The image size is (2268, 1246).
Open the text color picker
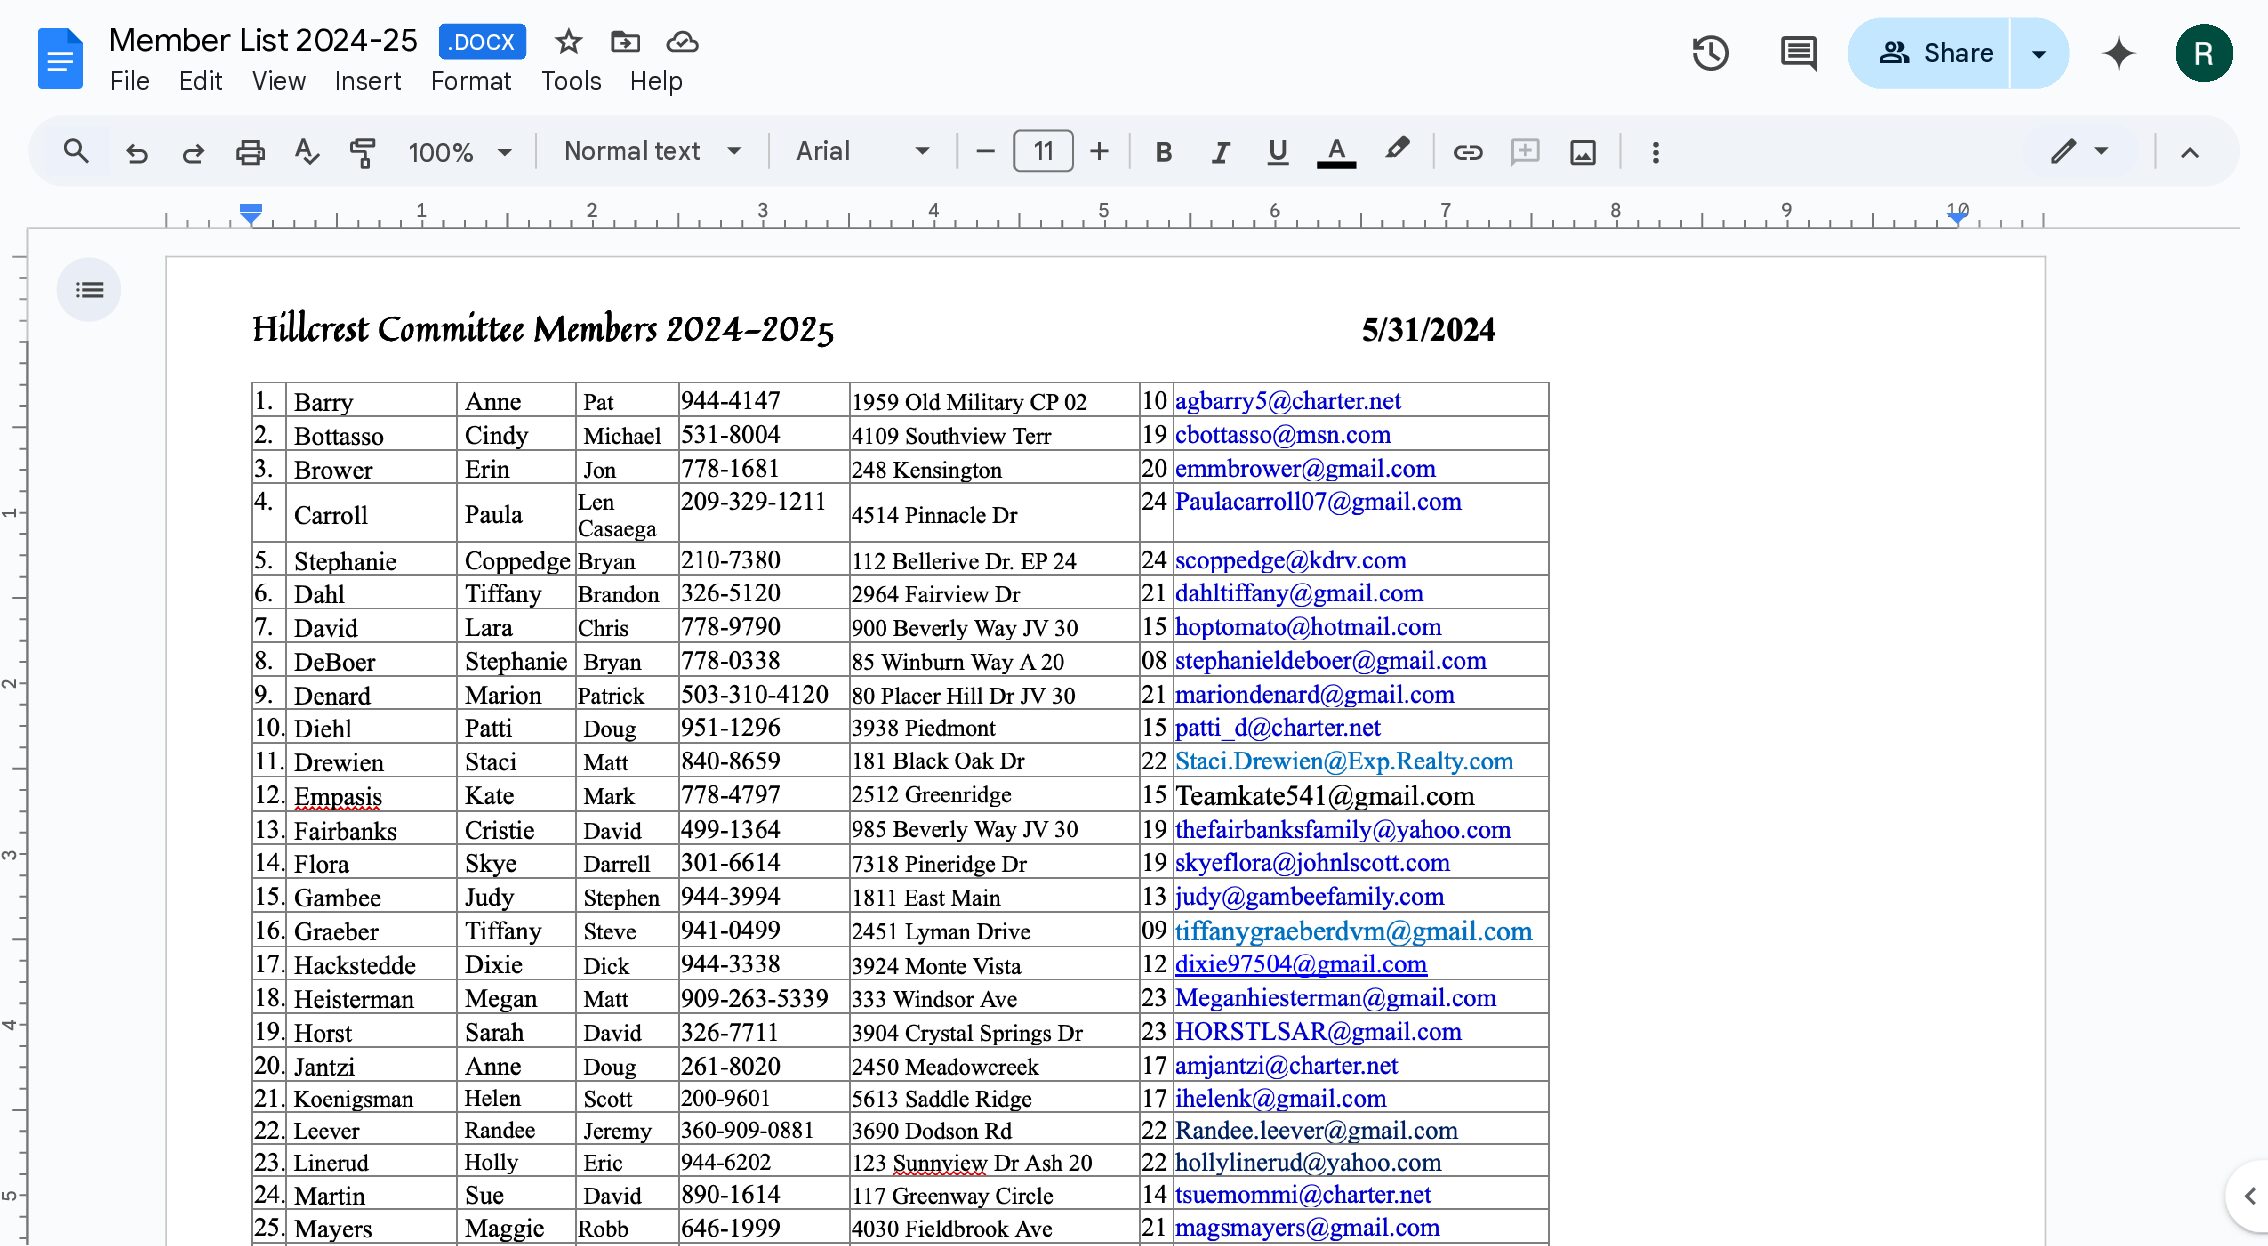(1336, 152)
